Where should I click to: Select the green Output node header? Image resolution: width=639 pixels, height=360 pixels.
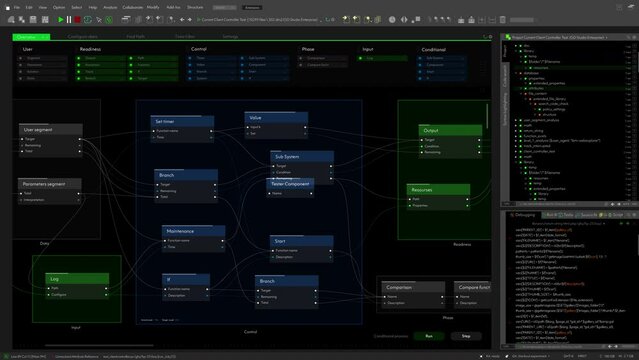450,130
